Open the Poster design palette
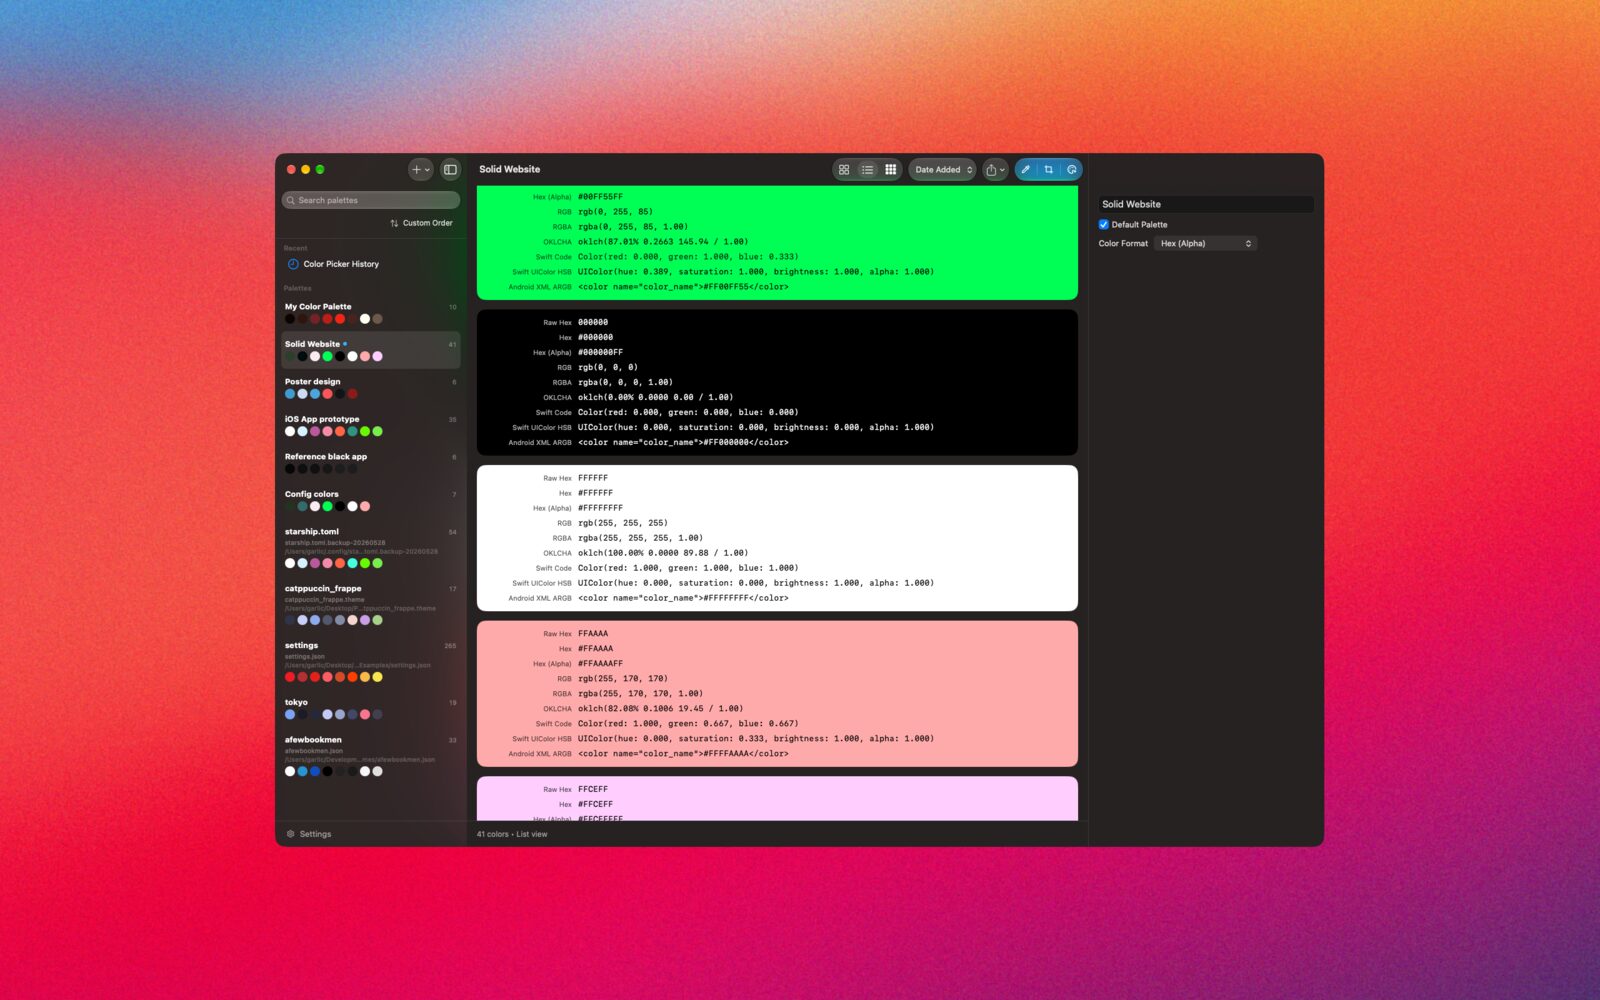The width and height of the screenshot is (1600, 1000). coord(370,388)
